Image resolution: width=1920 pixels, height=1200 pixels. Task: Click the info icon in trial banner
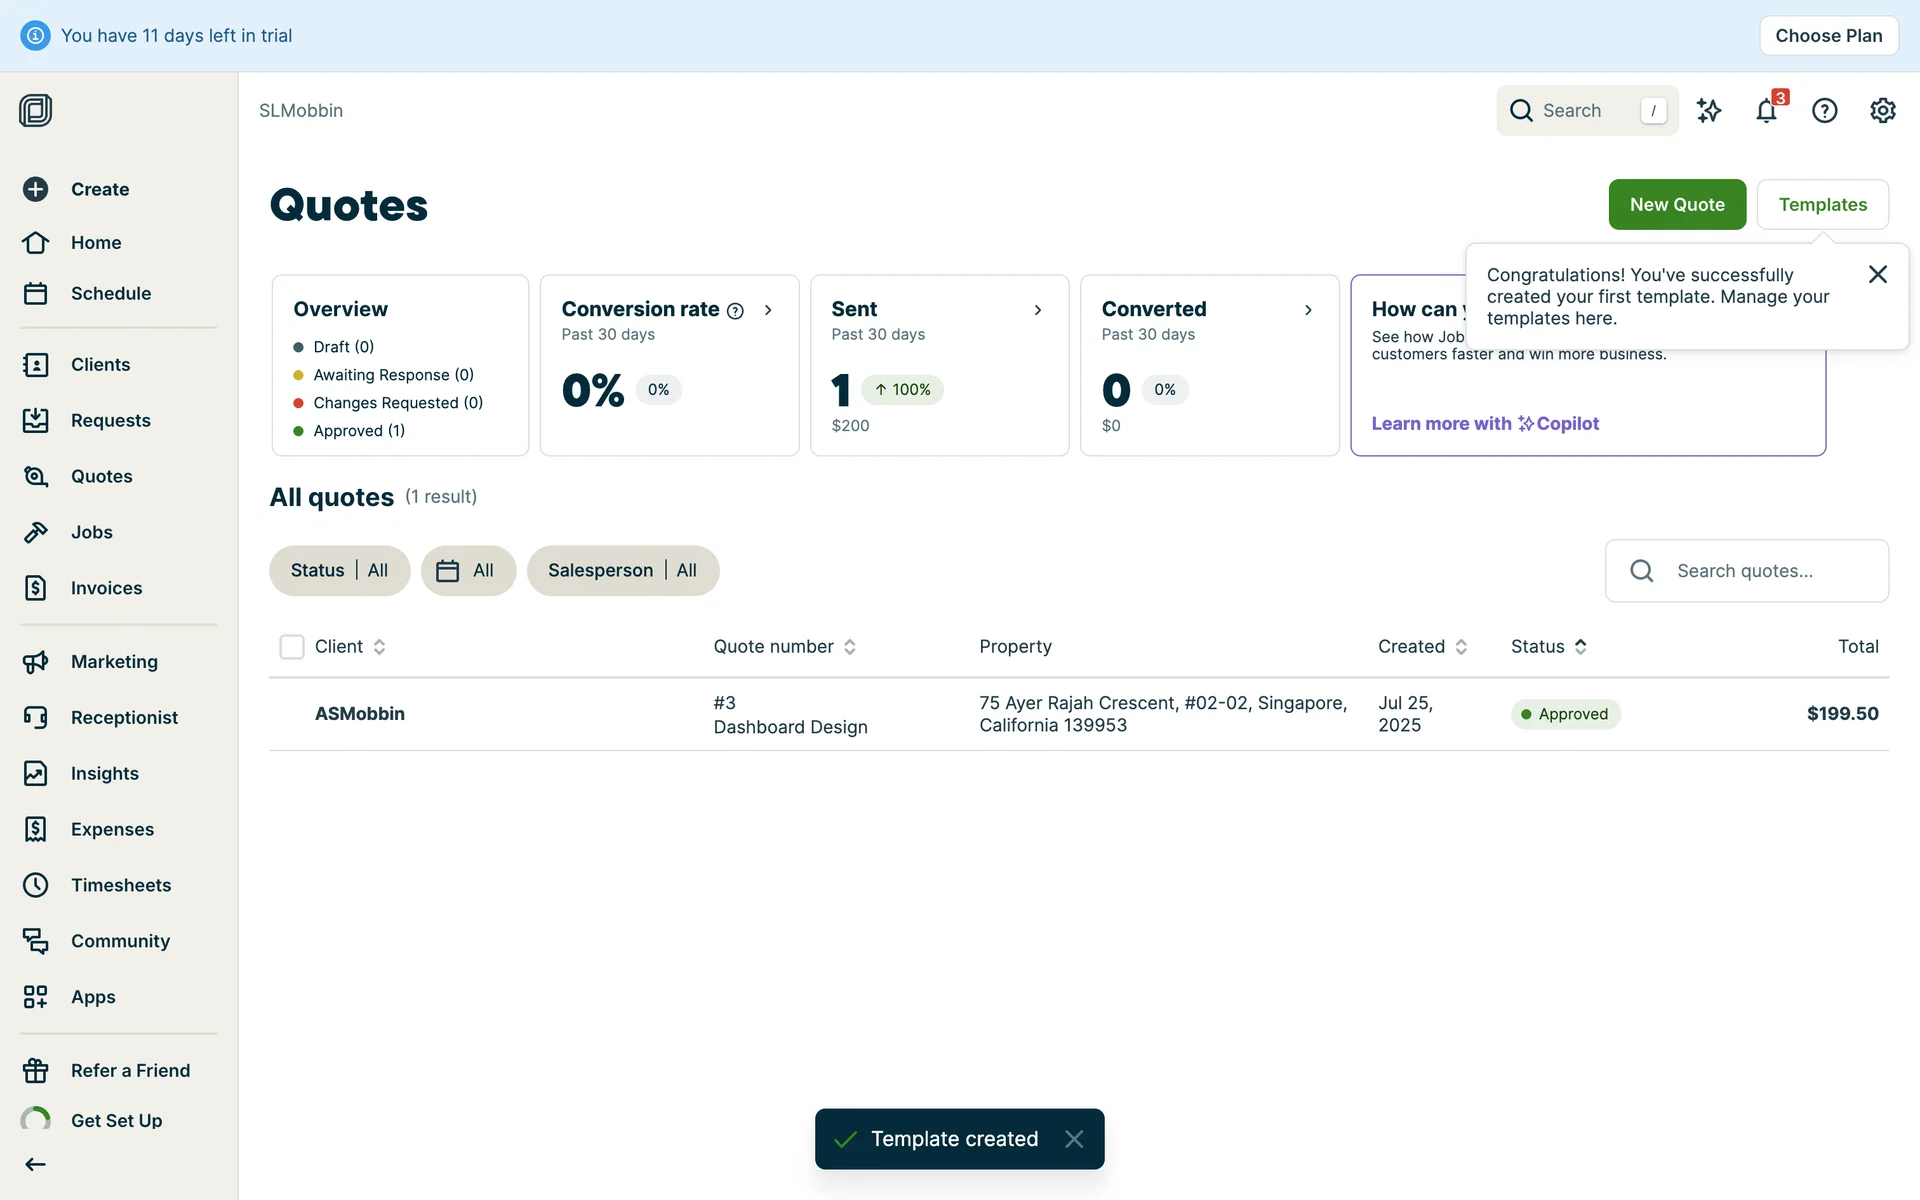(x=35, y=36)
